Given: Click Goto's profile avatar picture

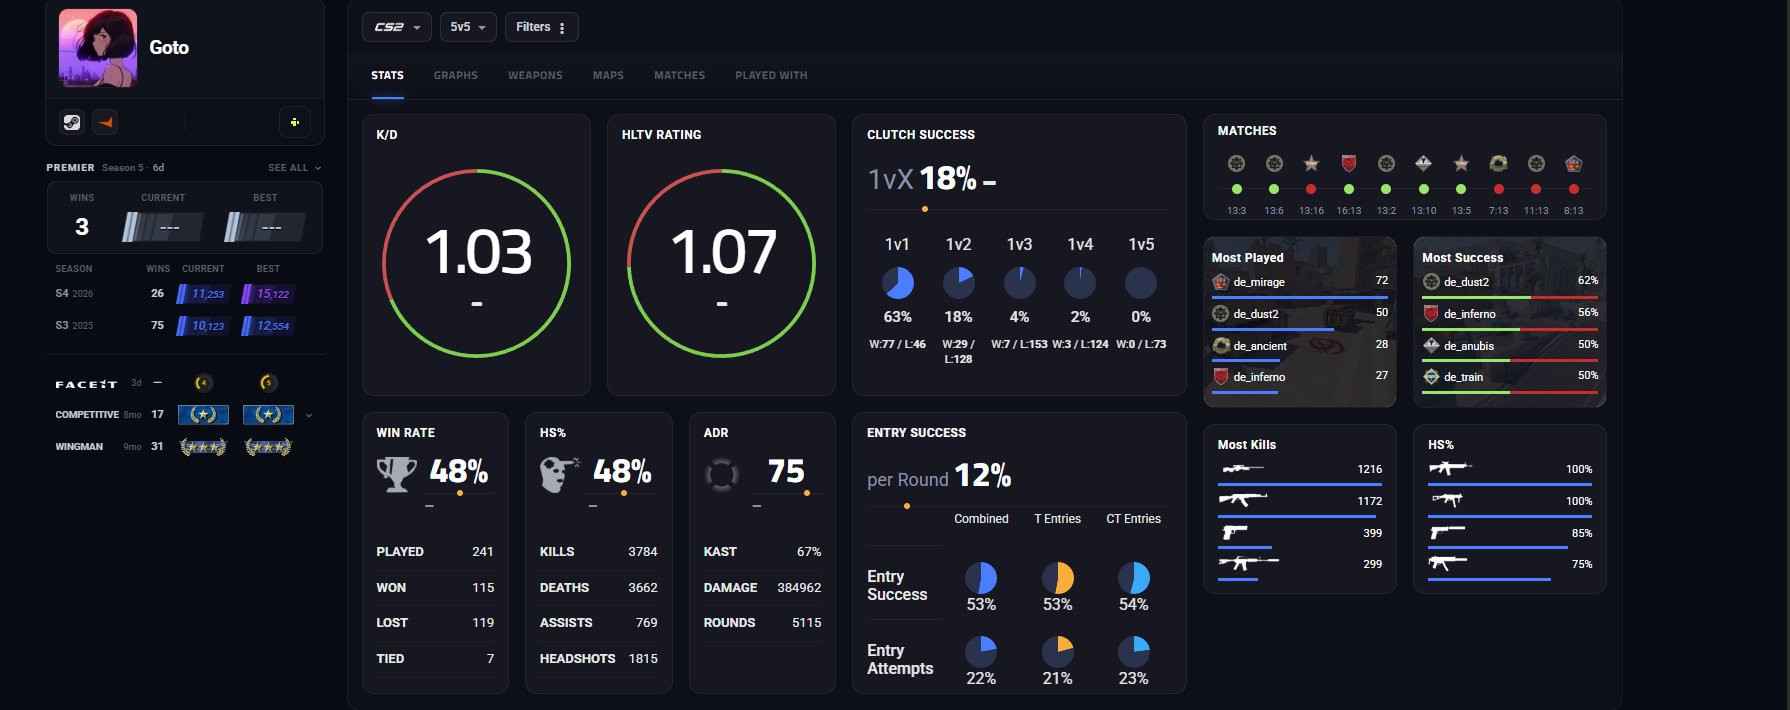Looking at the screenshot, I should (x=98, y=48).
